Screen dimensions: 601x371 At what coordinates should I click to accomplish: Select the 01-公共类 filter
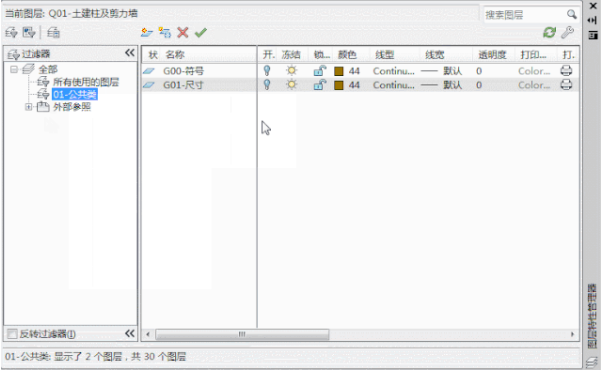coord(75,94)
